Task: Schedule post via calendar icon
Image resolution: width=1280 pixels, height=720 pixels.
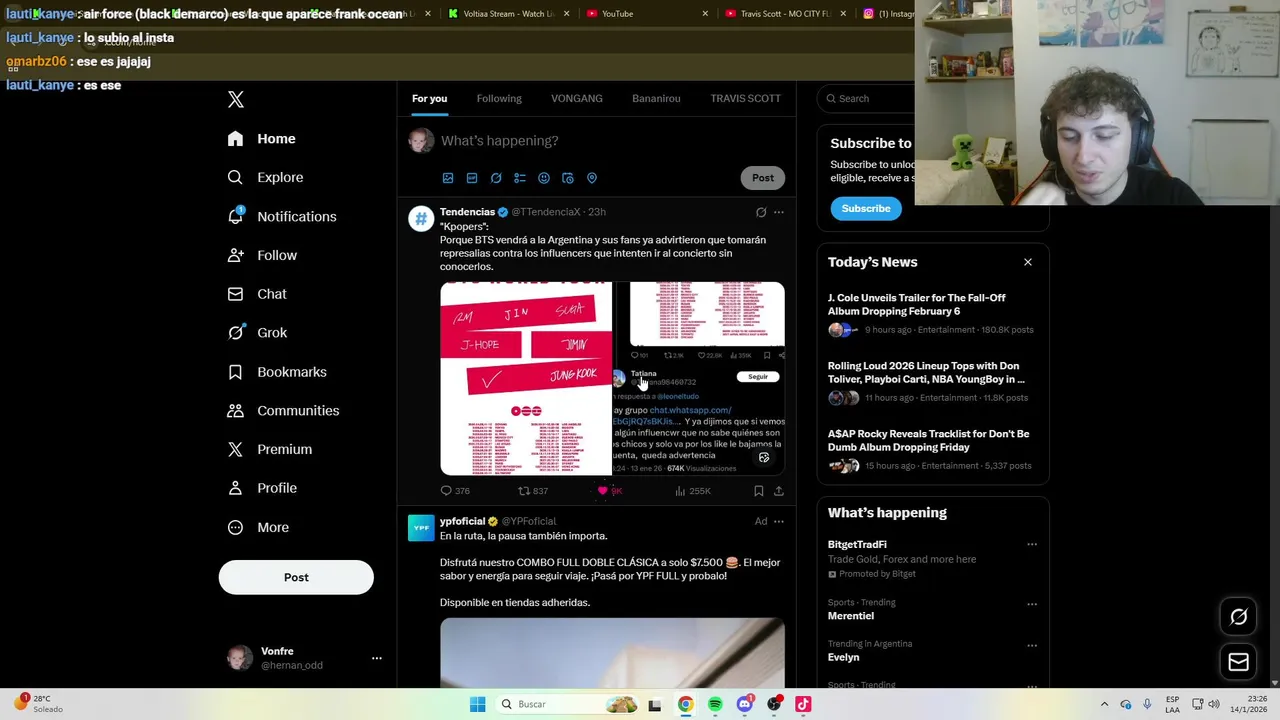Action: (x=568, y=178)
